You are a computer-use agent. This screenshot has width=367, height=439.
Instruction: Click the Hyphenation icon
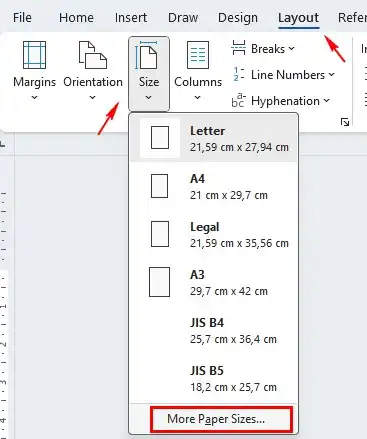coord(239,100)
